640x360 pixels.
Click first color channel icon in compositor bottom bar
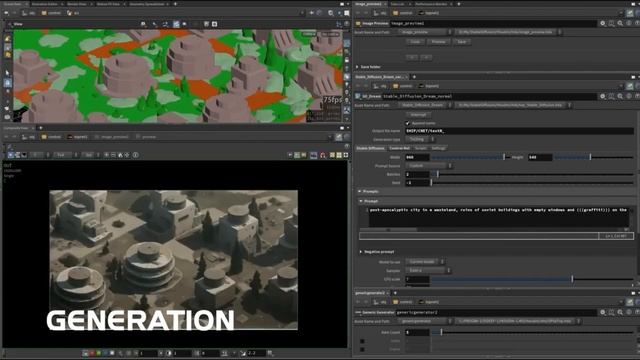(x=85, y=353)
